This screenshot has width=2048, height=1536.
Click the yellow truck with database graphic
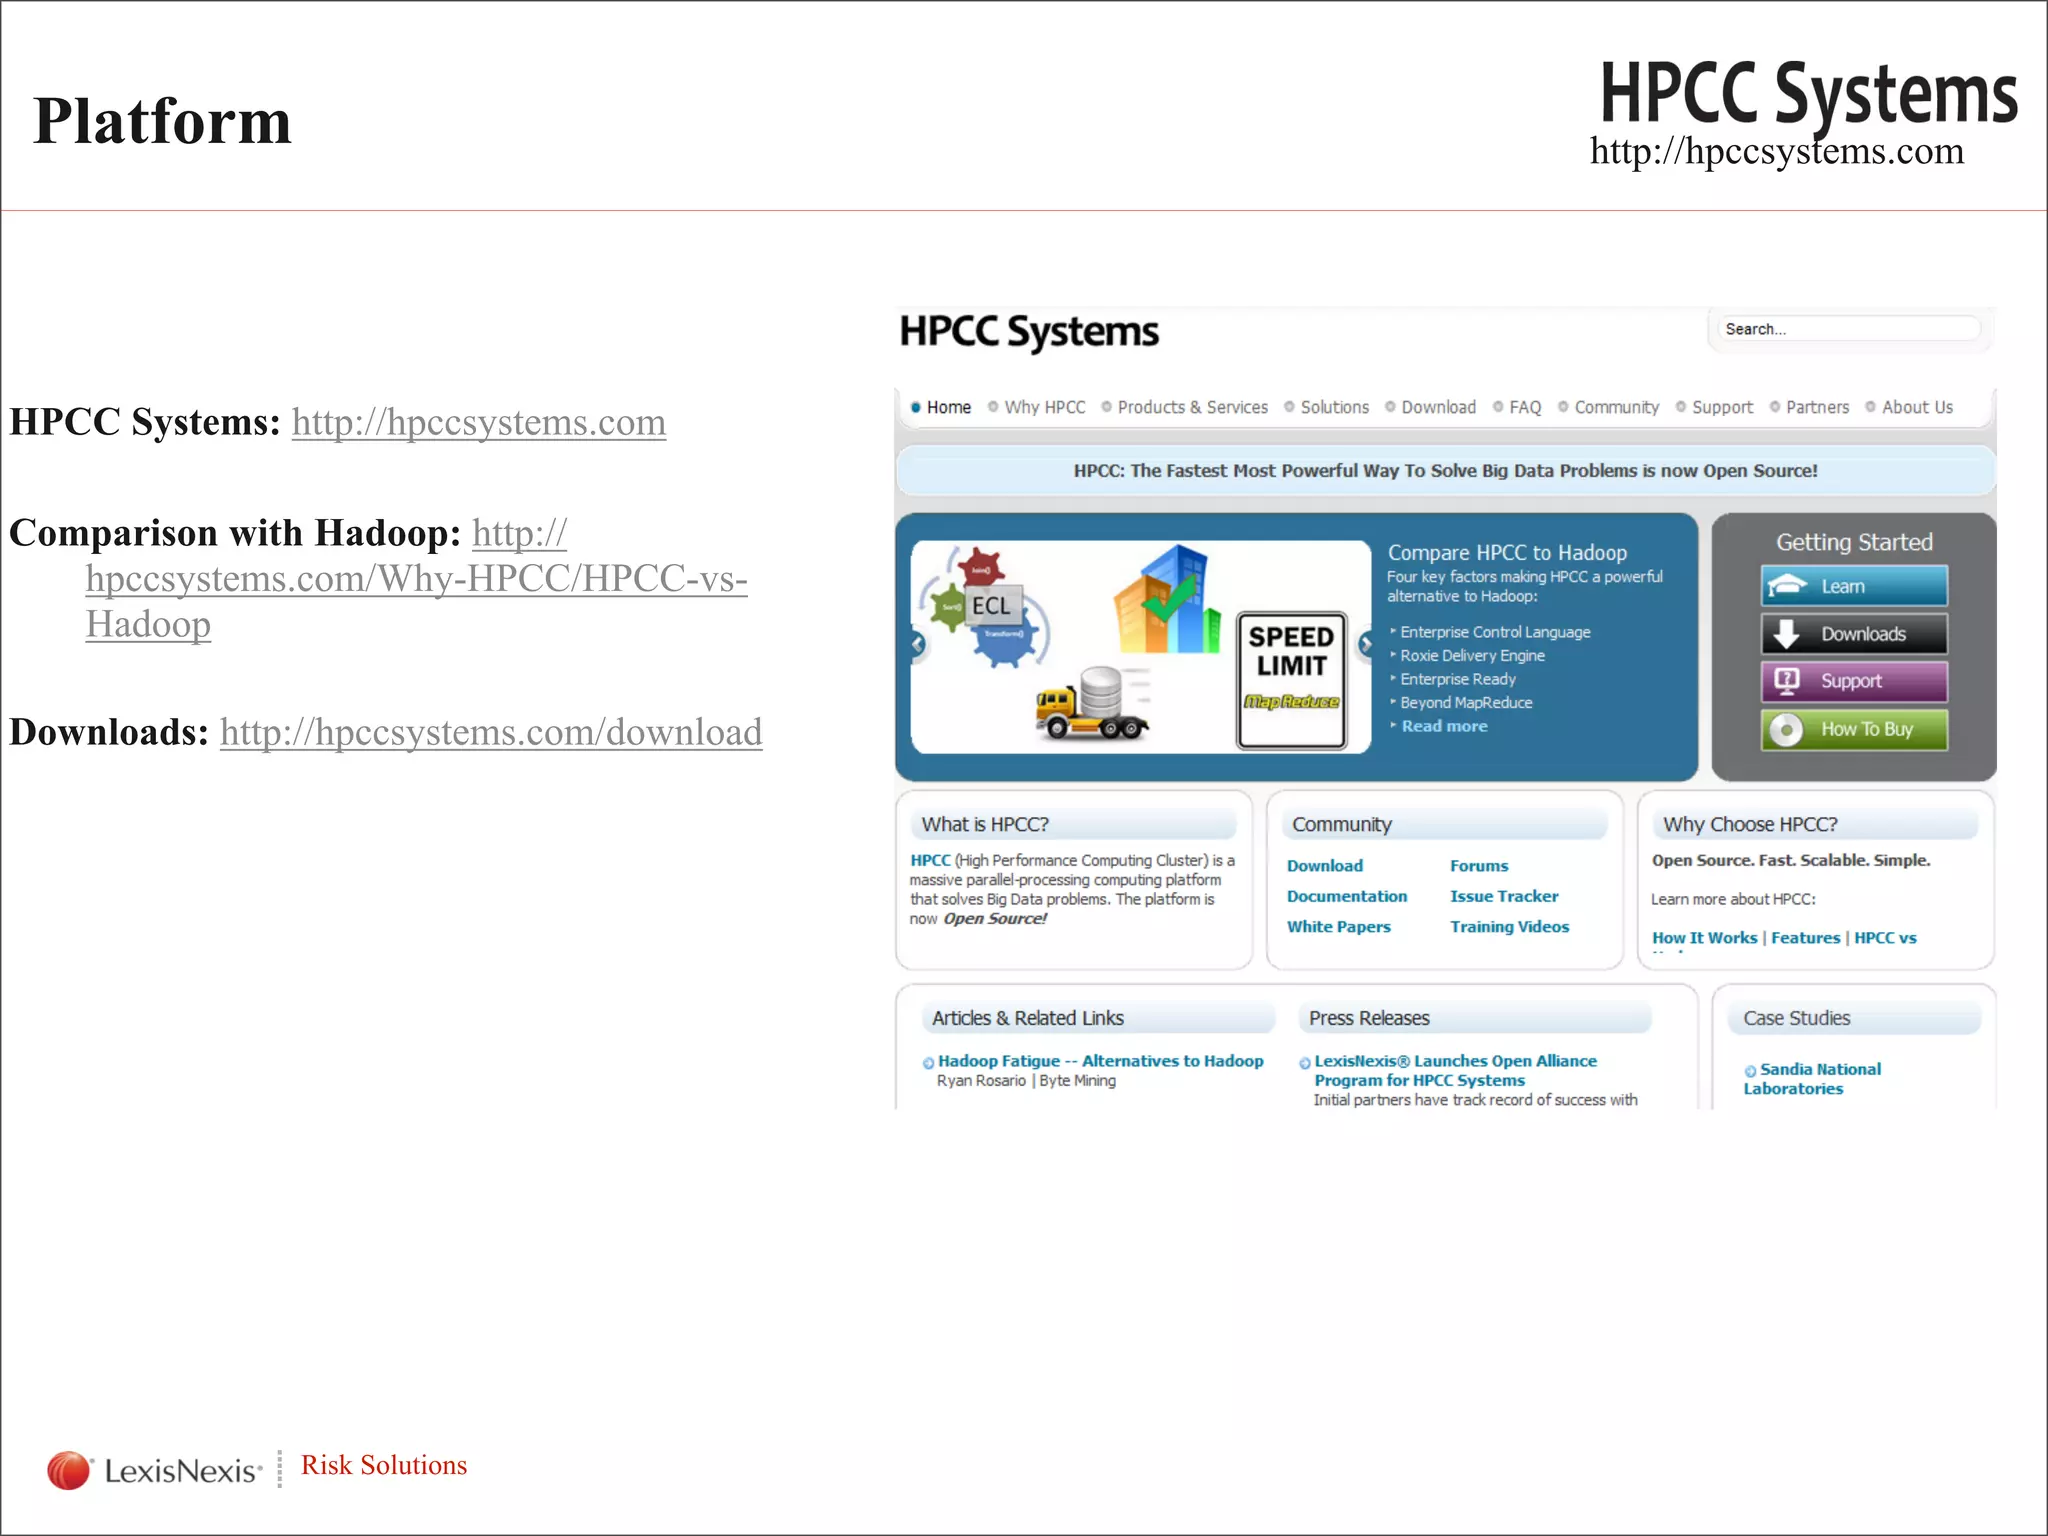coord(1092,703)
